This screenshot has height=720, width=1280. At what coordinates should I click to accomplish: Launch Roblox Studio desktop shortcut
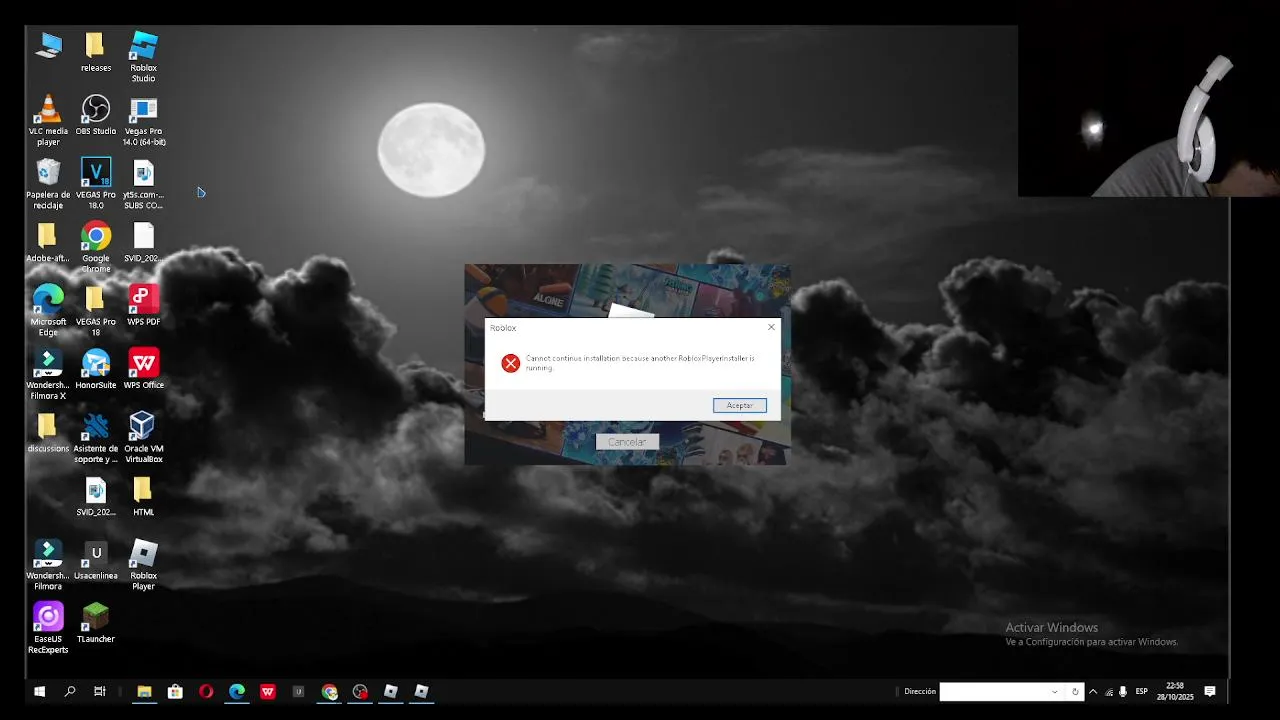[x=144, y=57]
